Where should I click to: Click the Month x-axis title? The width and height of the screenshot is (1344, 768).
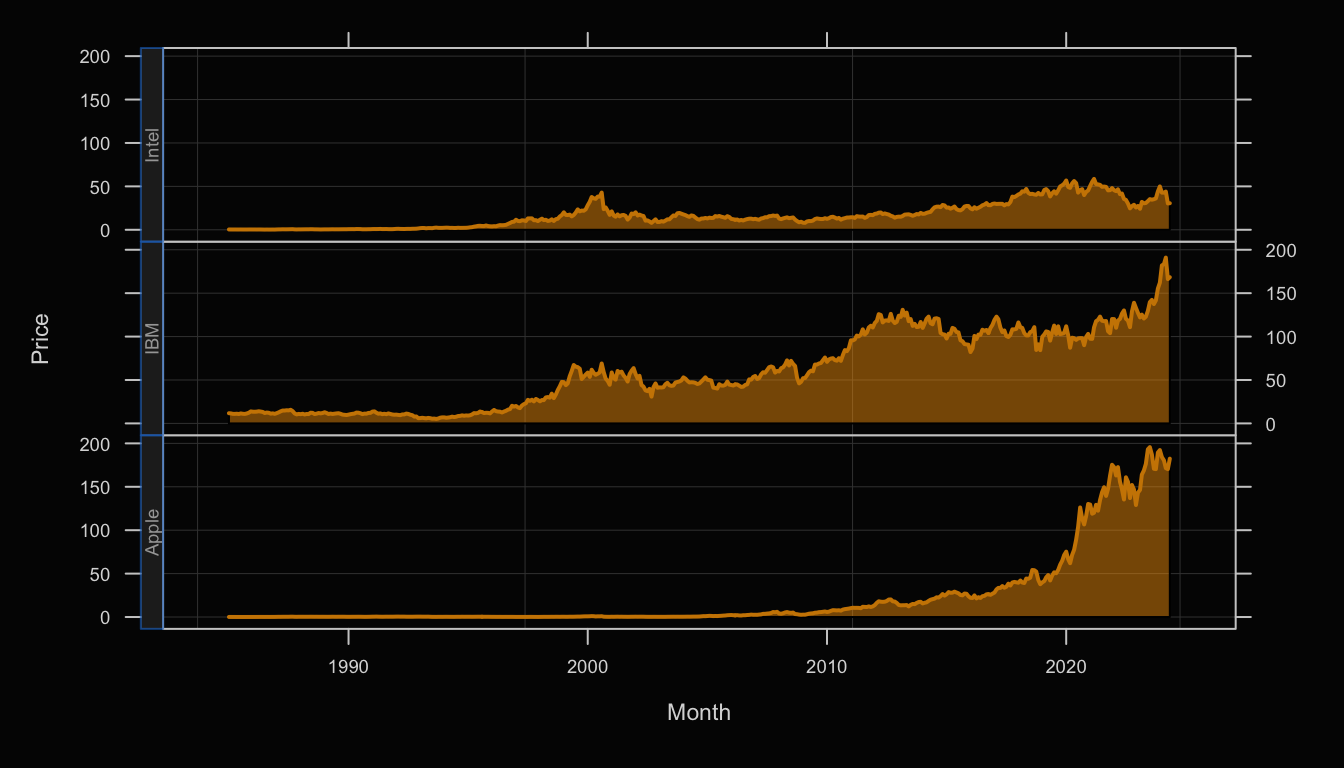coord(698,712)
